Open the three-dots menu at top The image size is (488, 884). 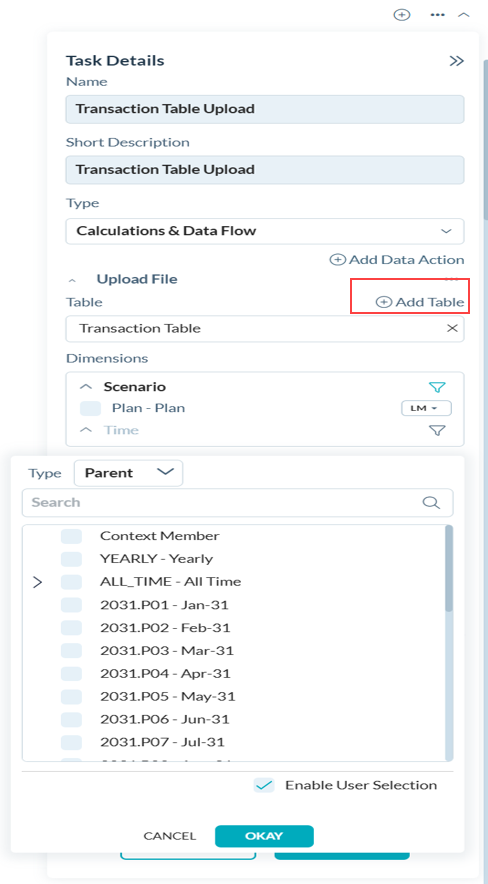coord(437,15)
